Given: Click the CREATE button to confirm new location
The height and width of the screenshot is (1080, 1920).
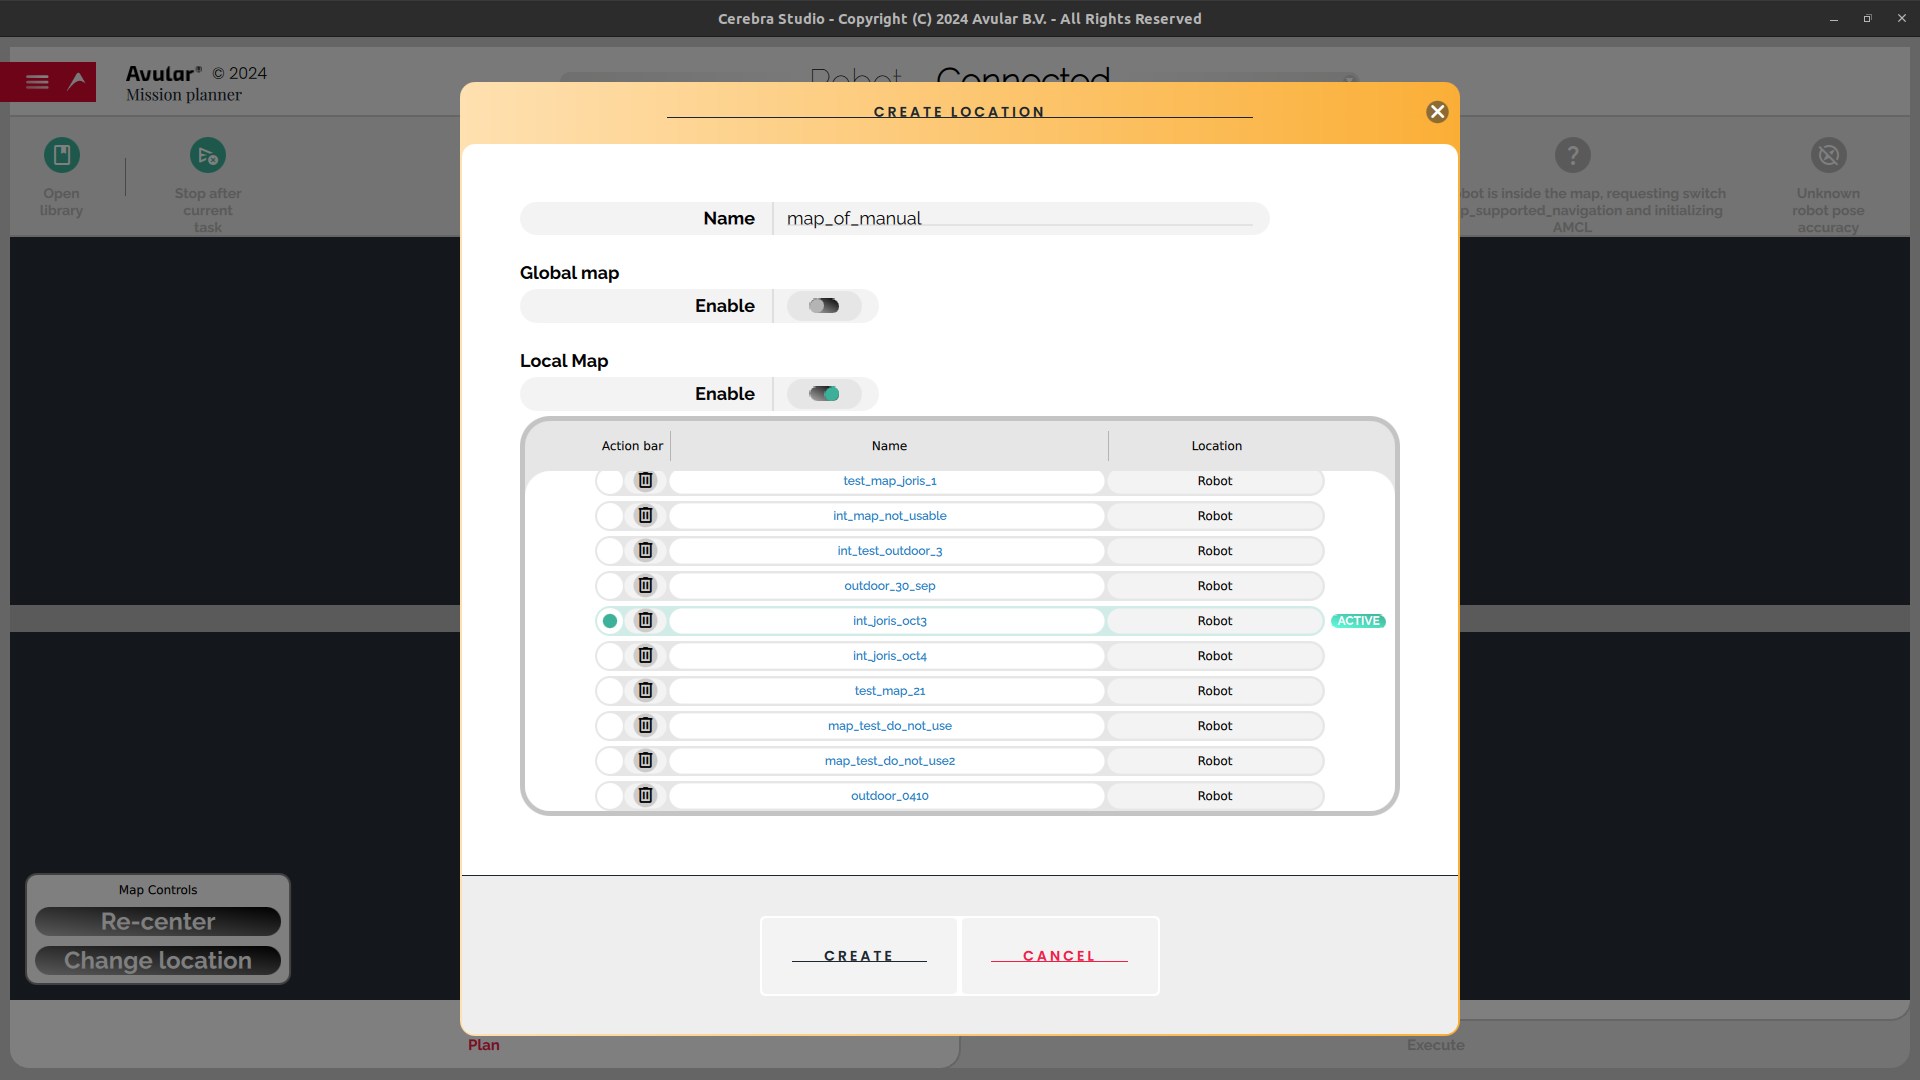Looking at the screenshot, I should click(x=858, y=955).
